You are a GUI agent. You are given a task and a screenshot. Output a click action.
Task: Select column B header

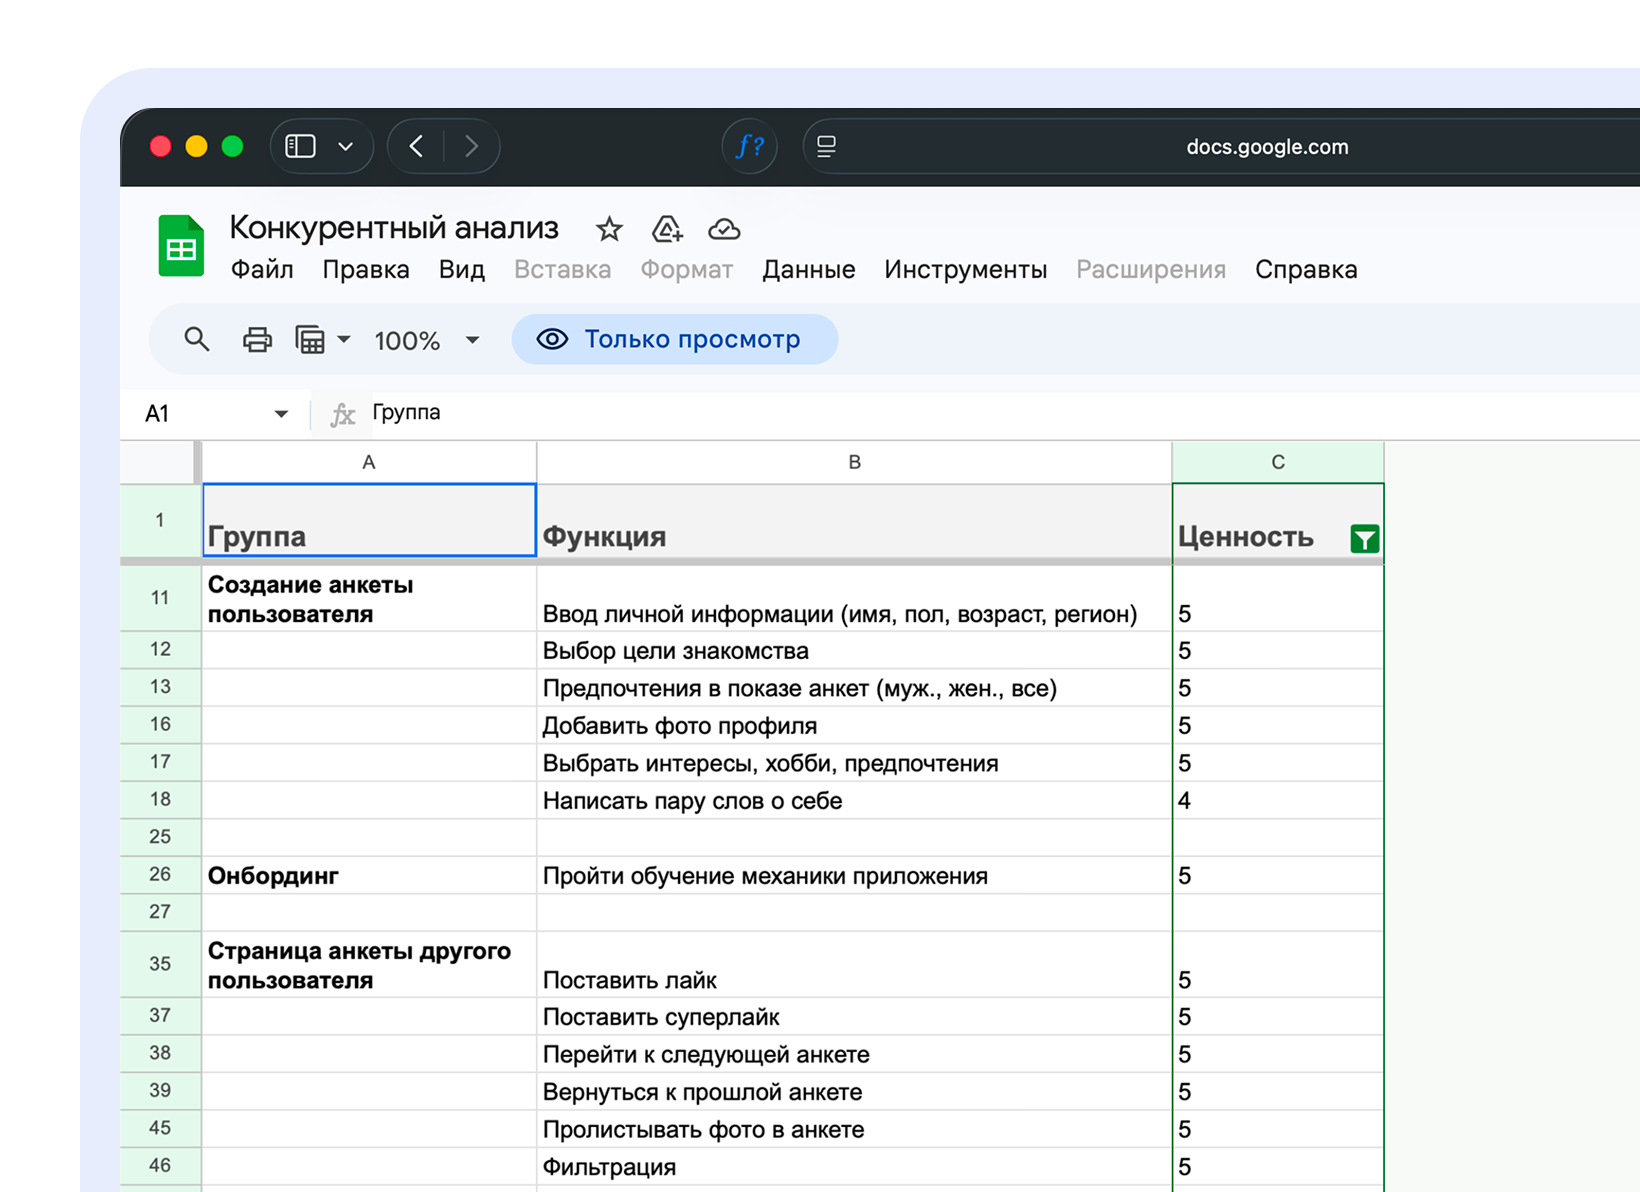point(854,462)
